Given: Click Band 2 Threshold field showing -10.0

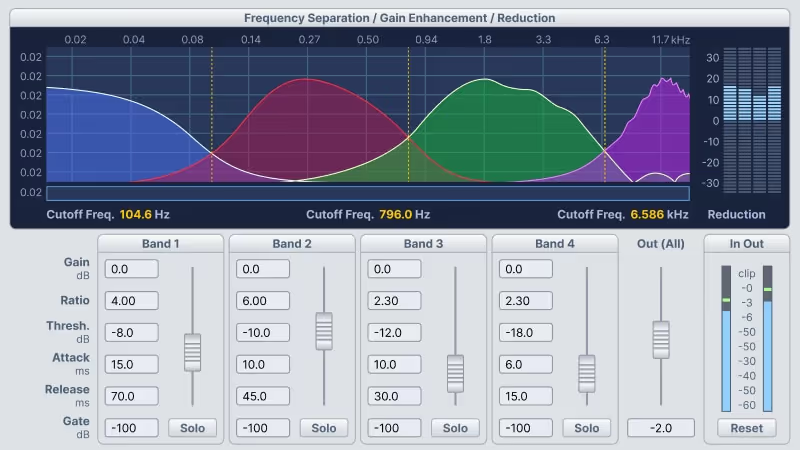Looking at the screenshot, I should [x=263, y=332].
